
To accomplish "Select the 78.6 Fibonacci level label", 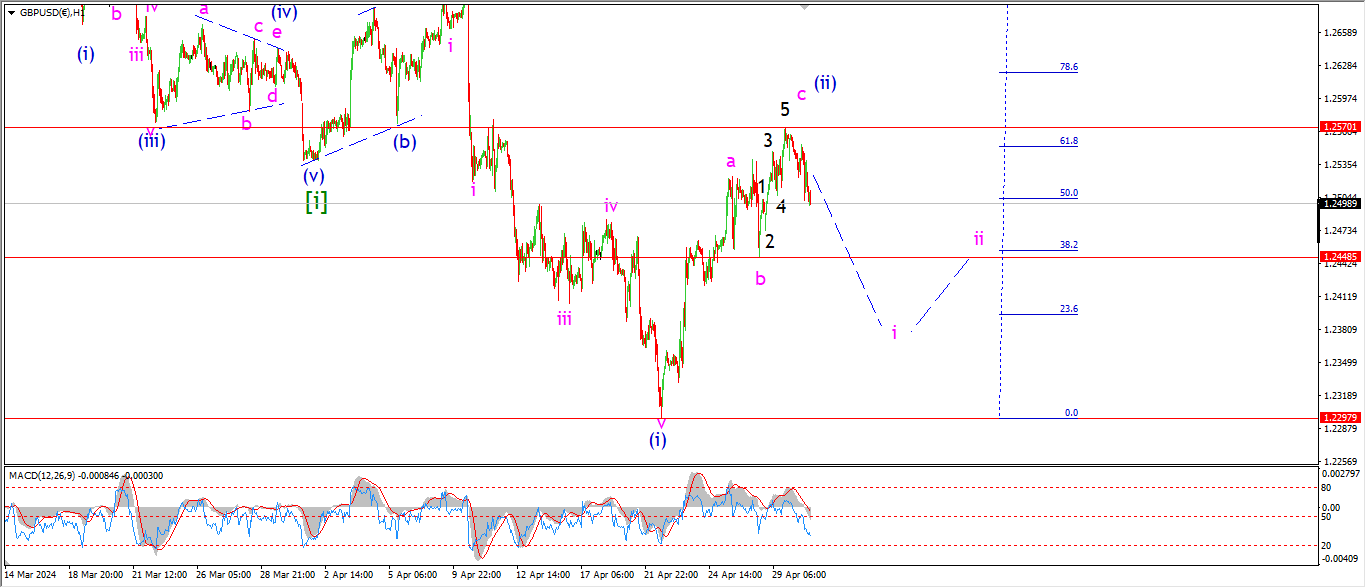I will coord(1069,67).
